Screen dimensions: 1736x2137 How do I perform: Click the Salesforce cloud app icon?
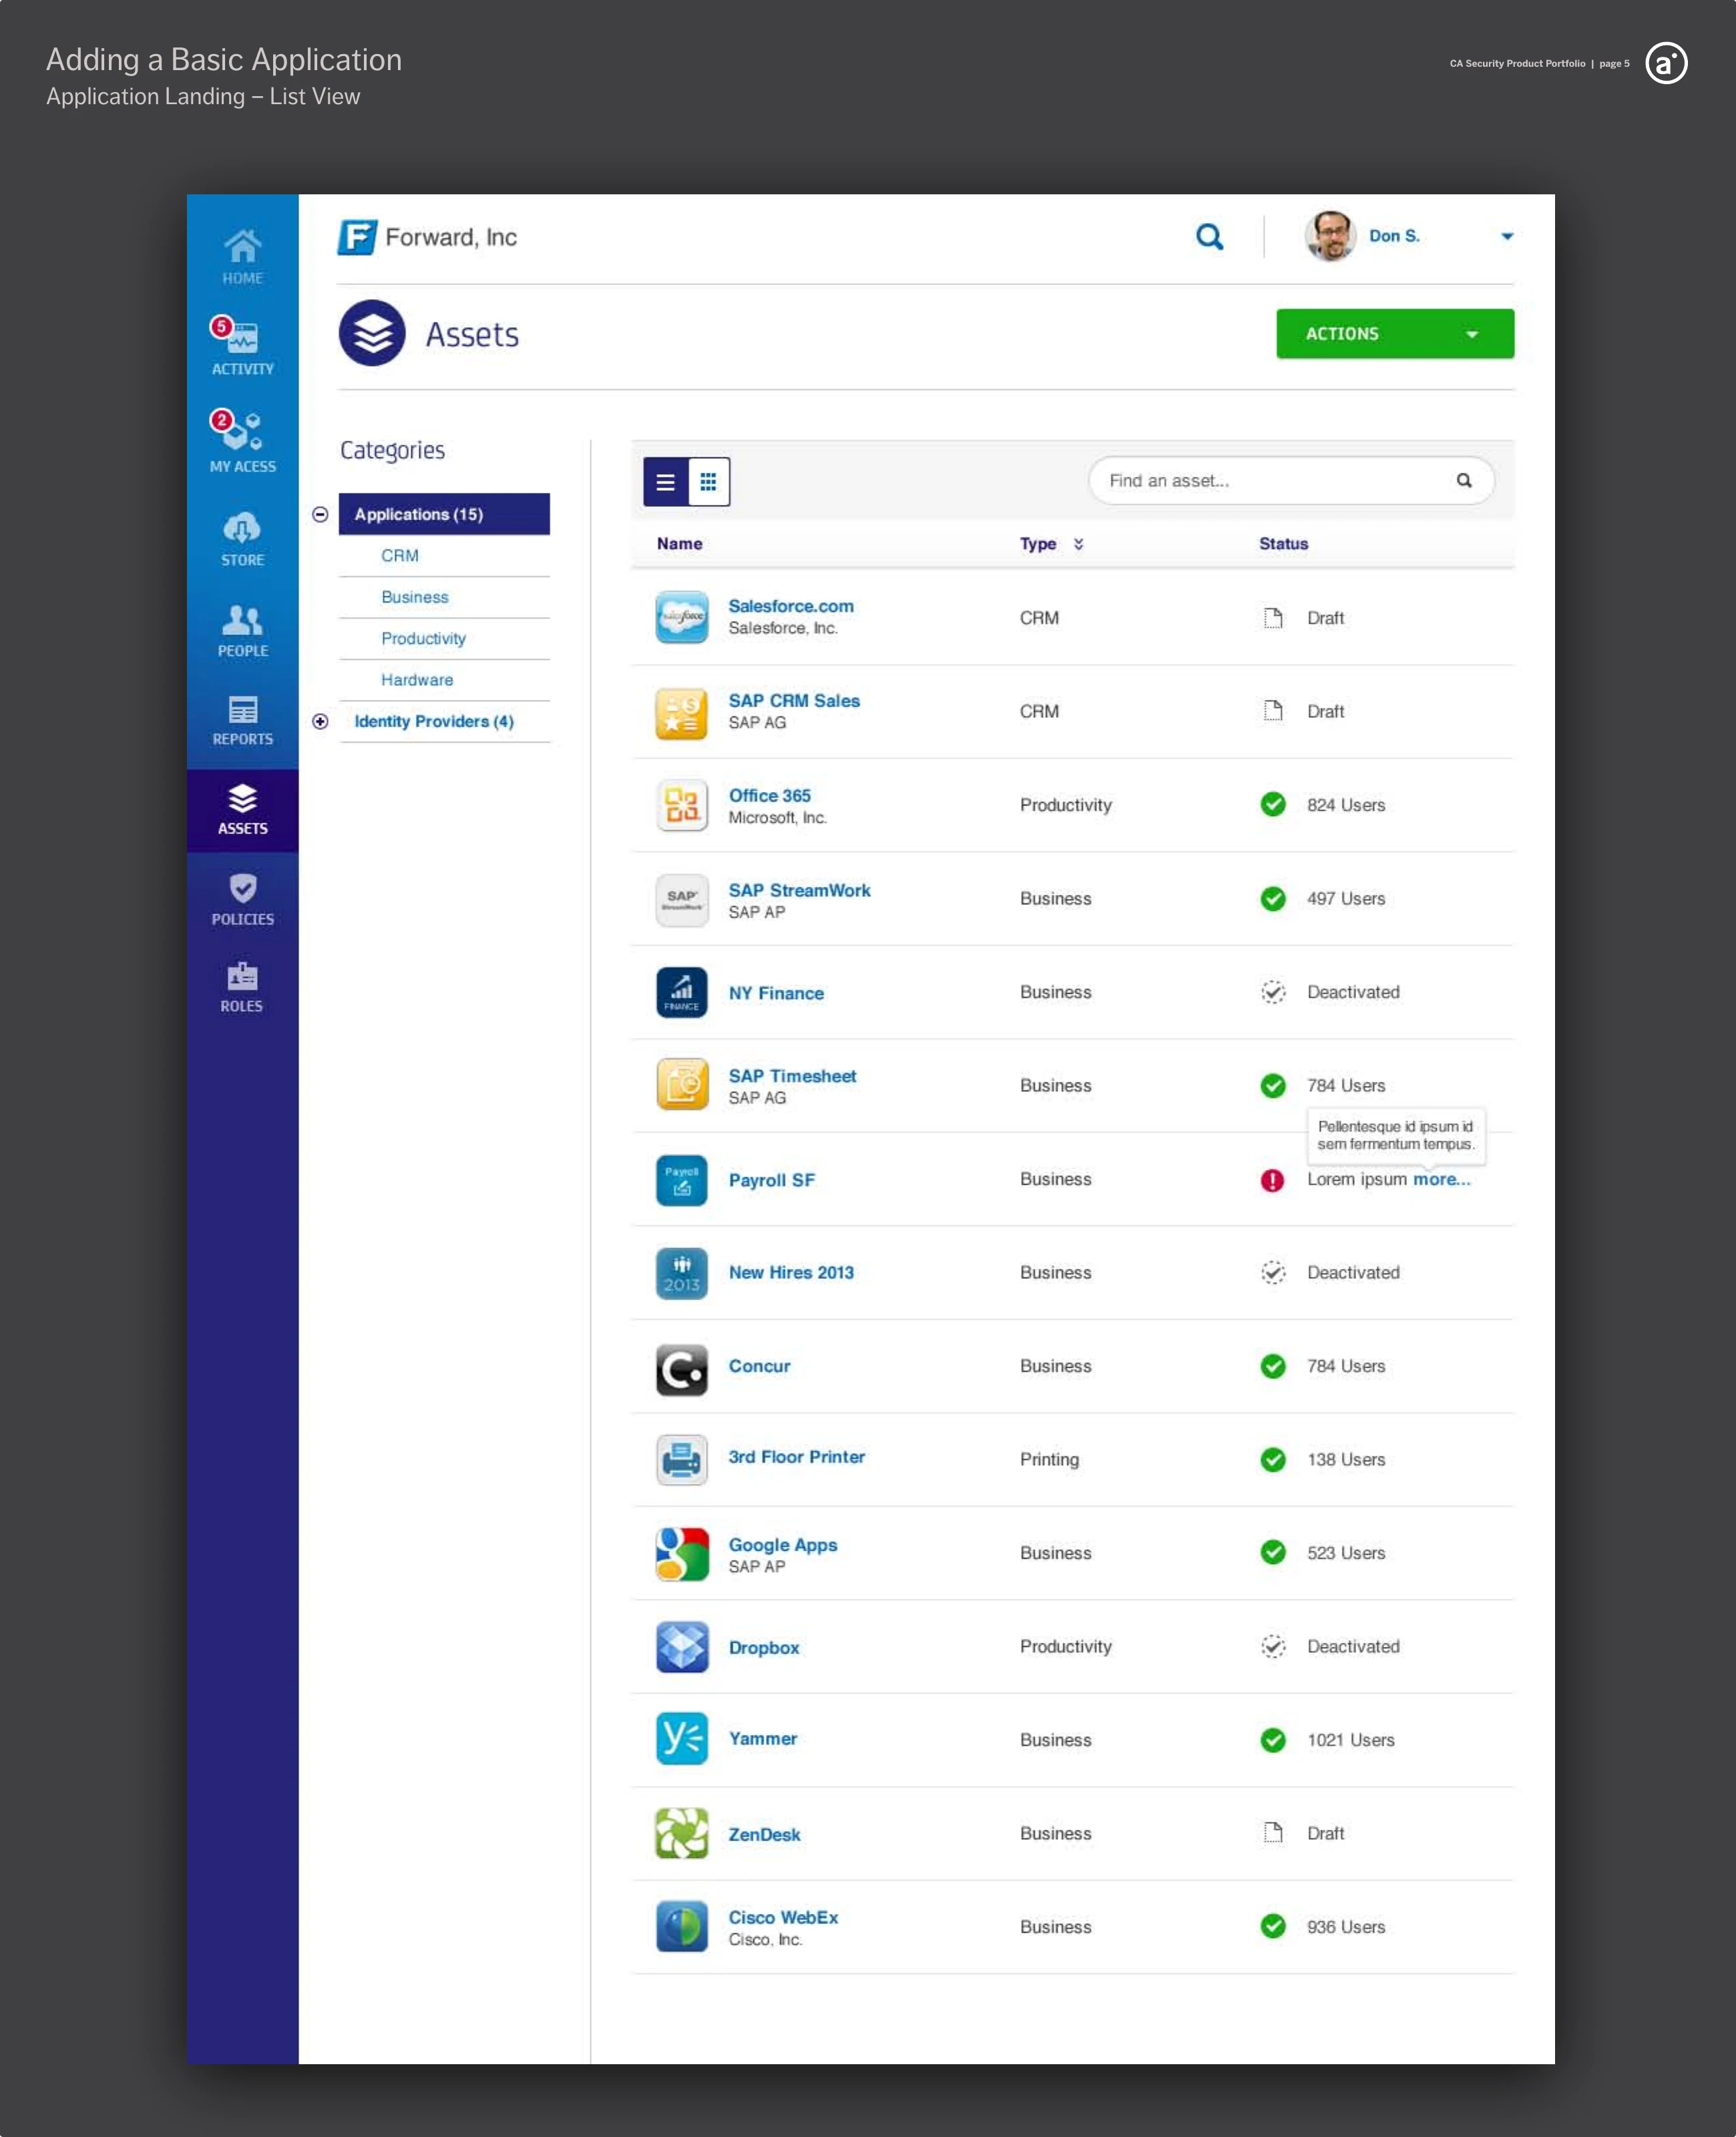coord(681,617)
